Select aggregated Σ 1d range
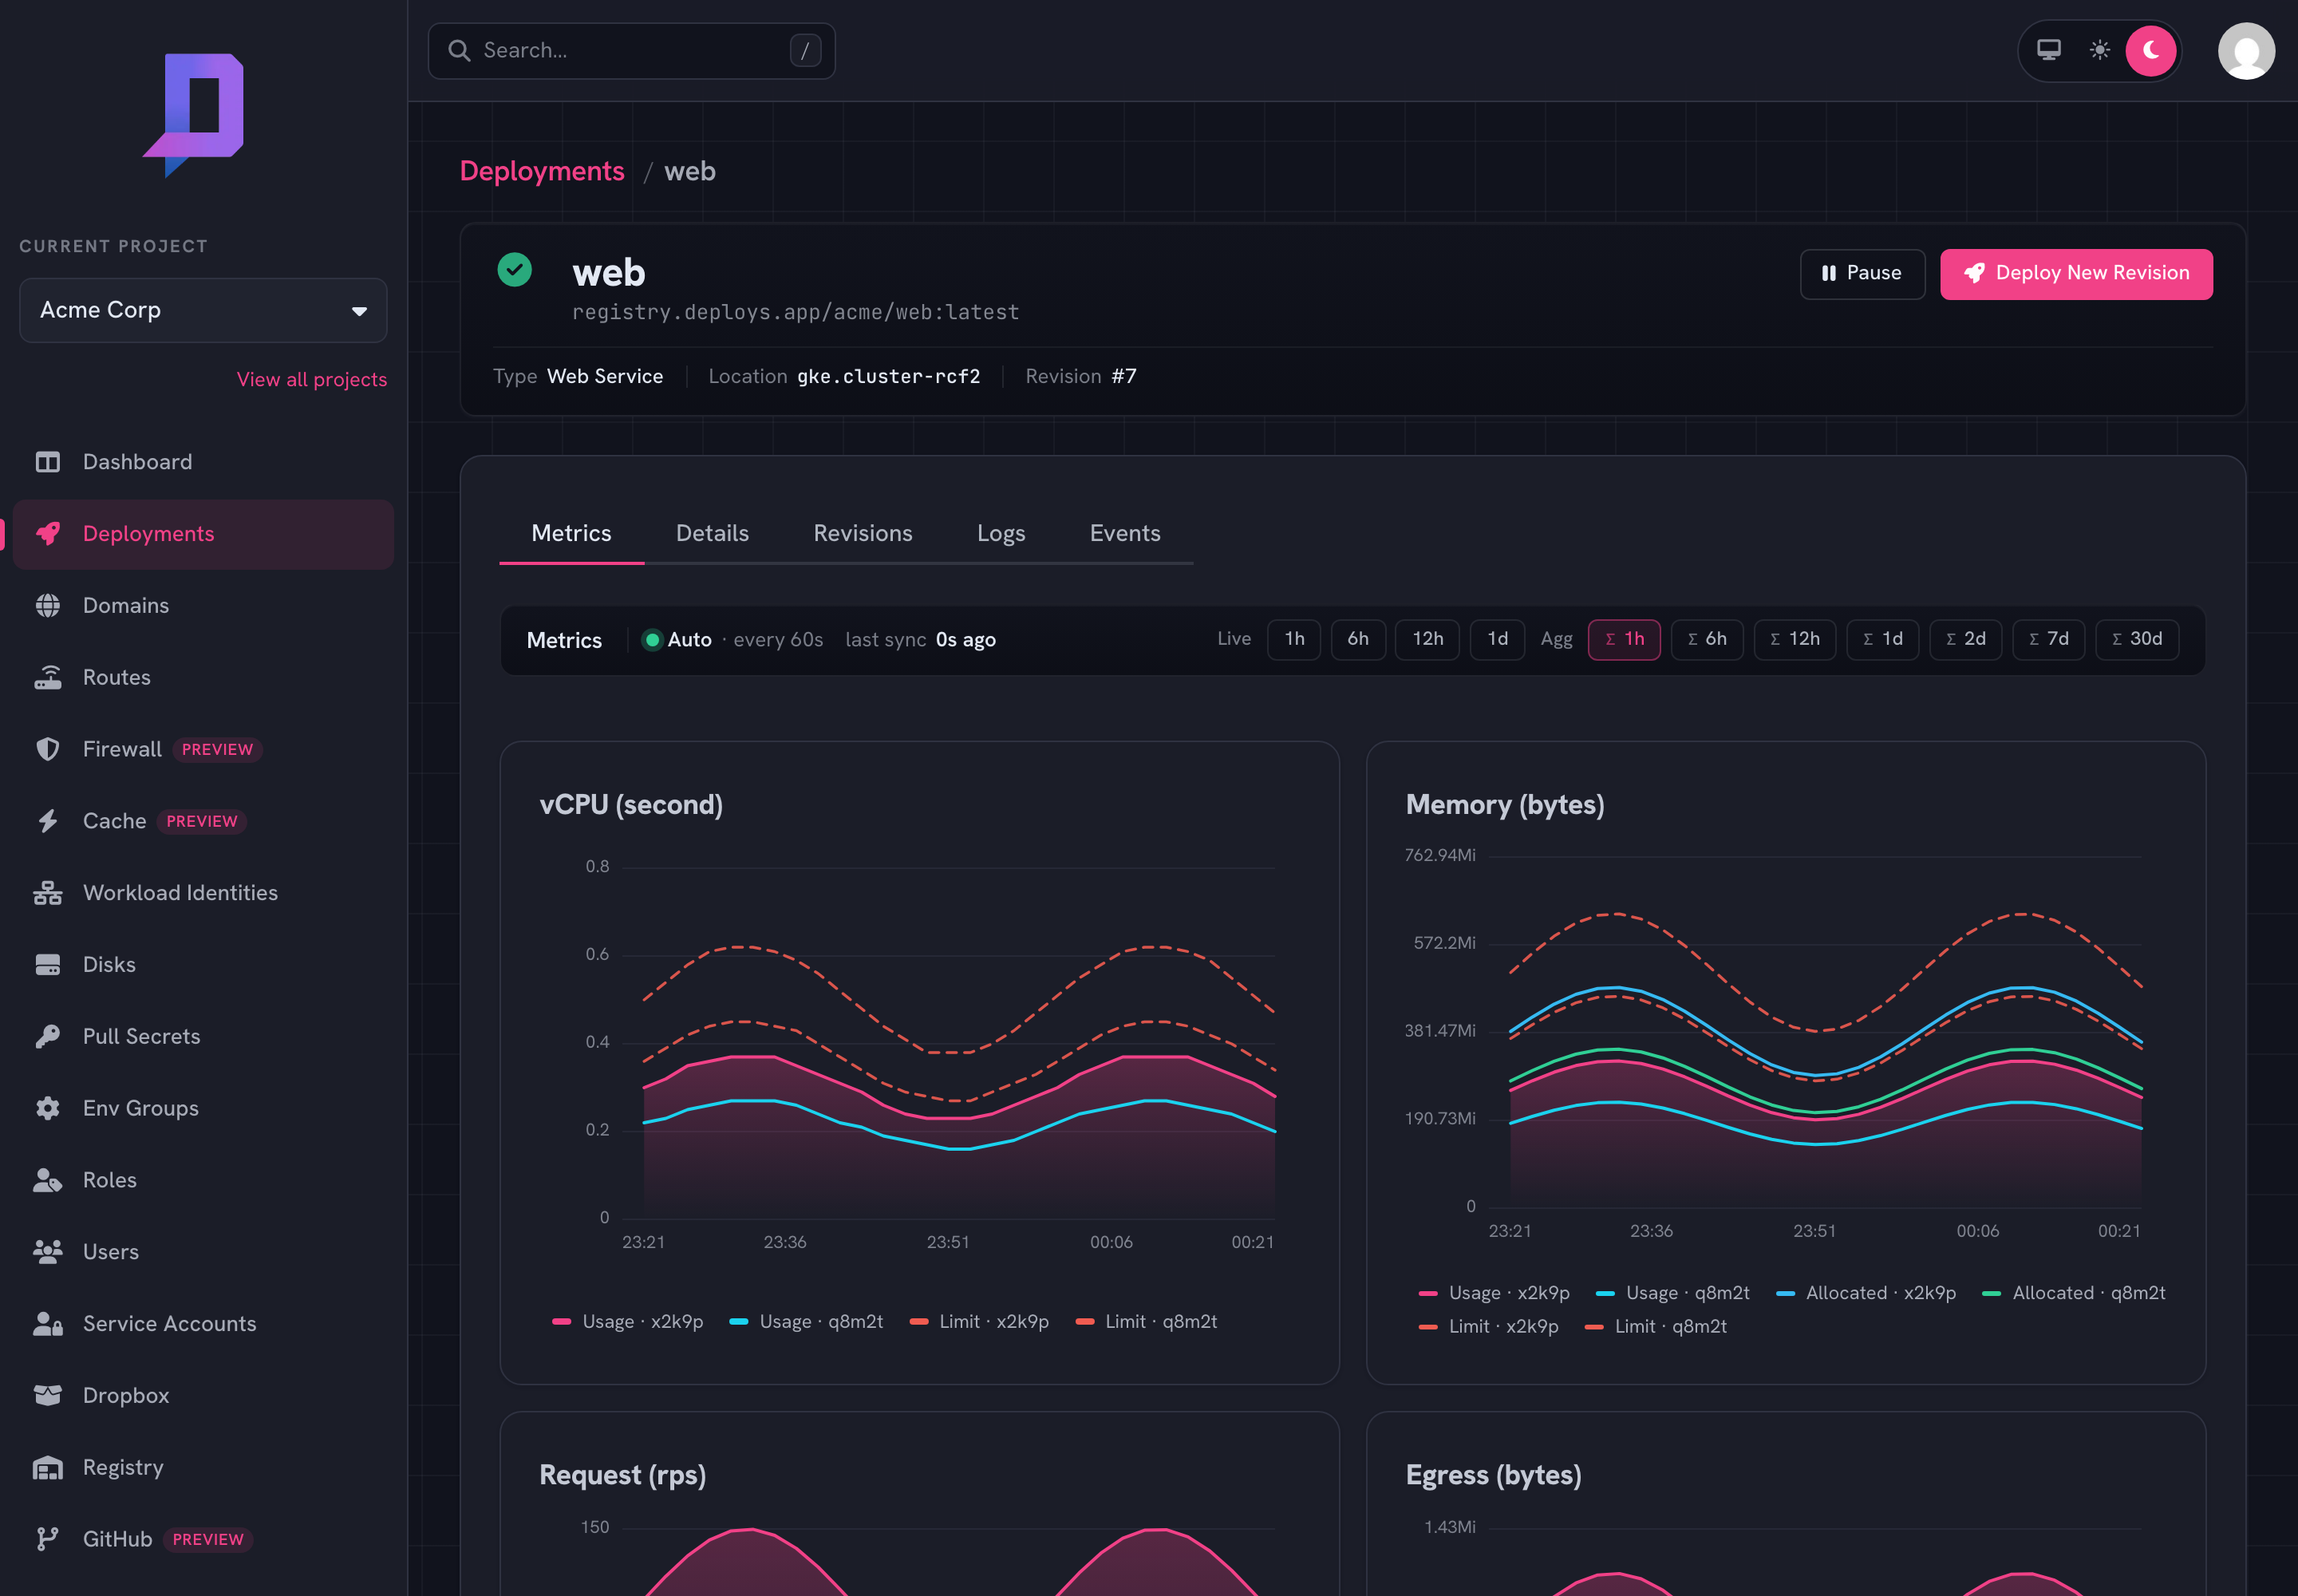Screen dimensions: 2298x1596 [x=1882, y=640]
